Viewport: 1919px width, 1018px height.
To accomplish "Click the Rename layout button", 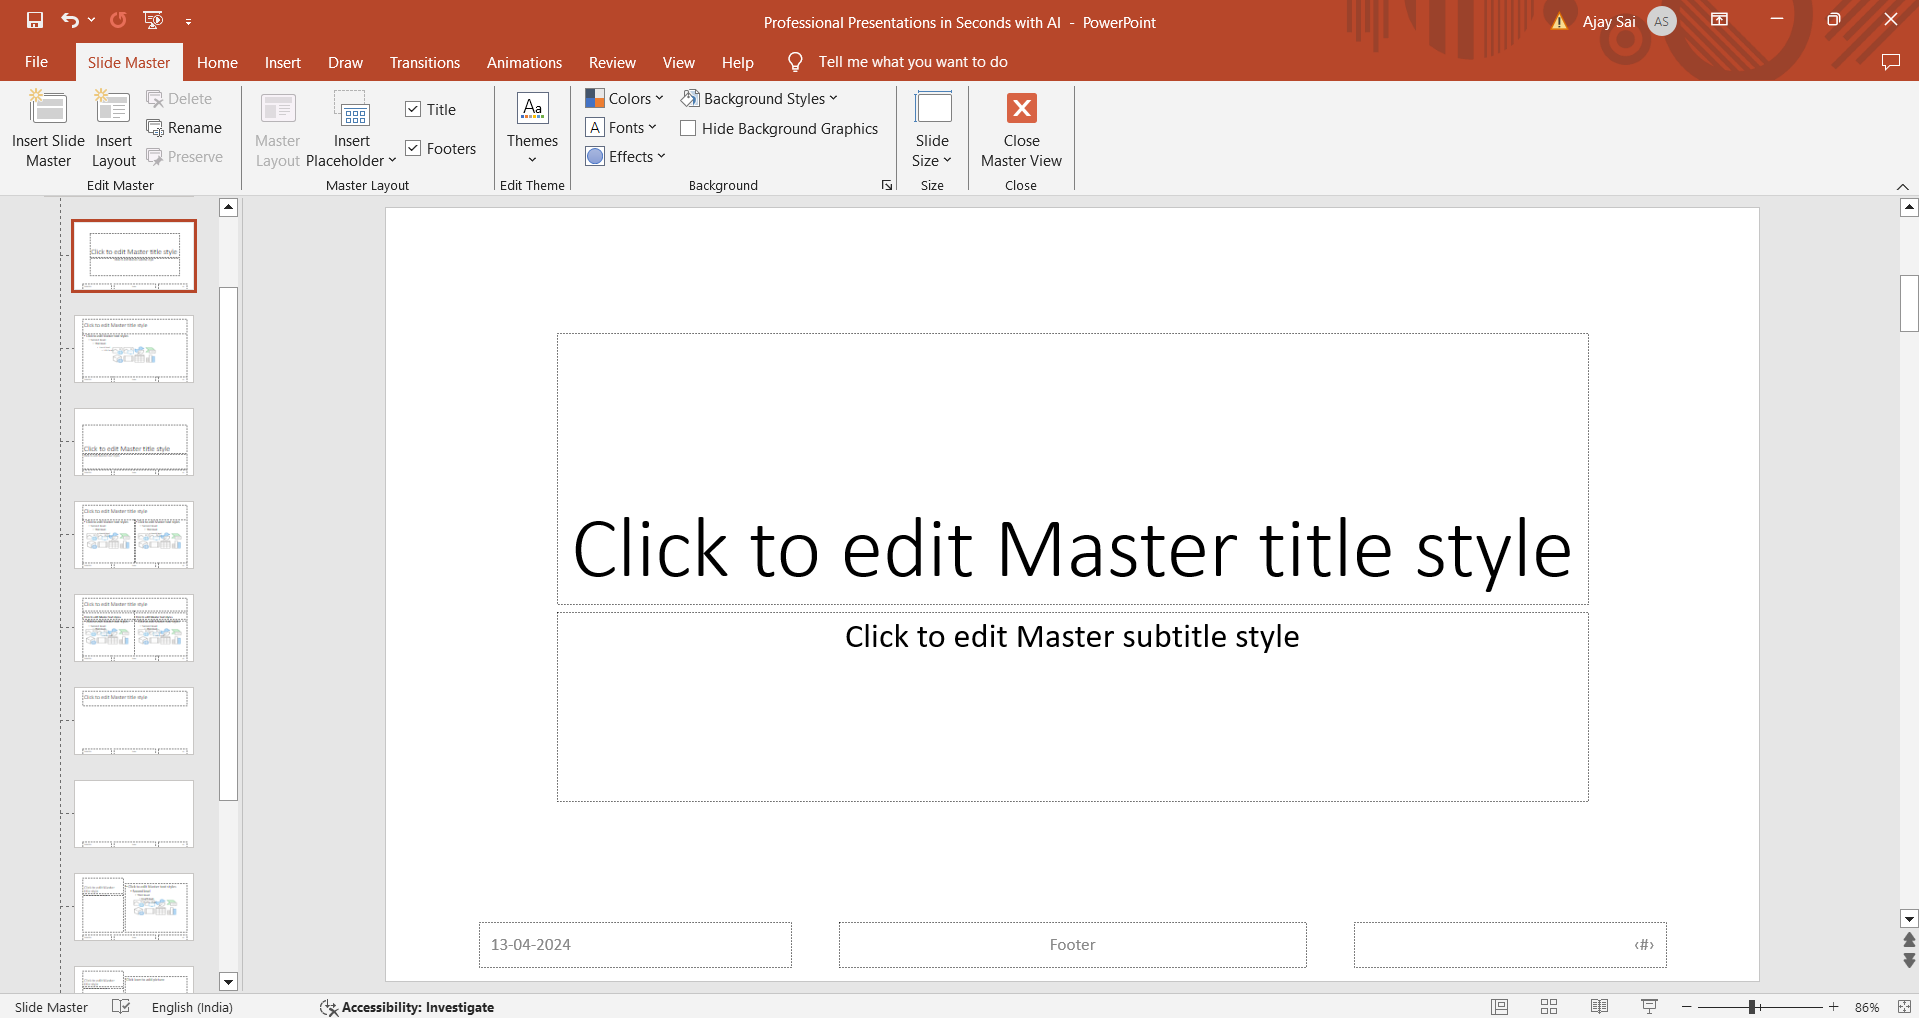I will pyautogui.click(x=184, y=128).
